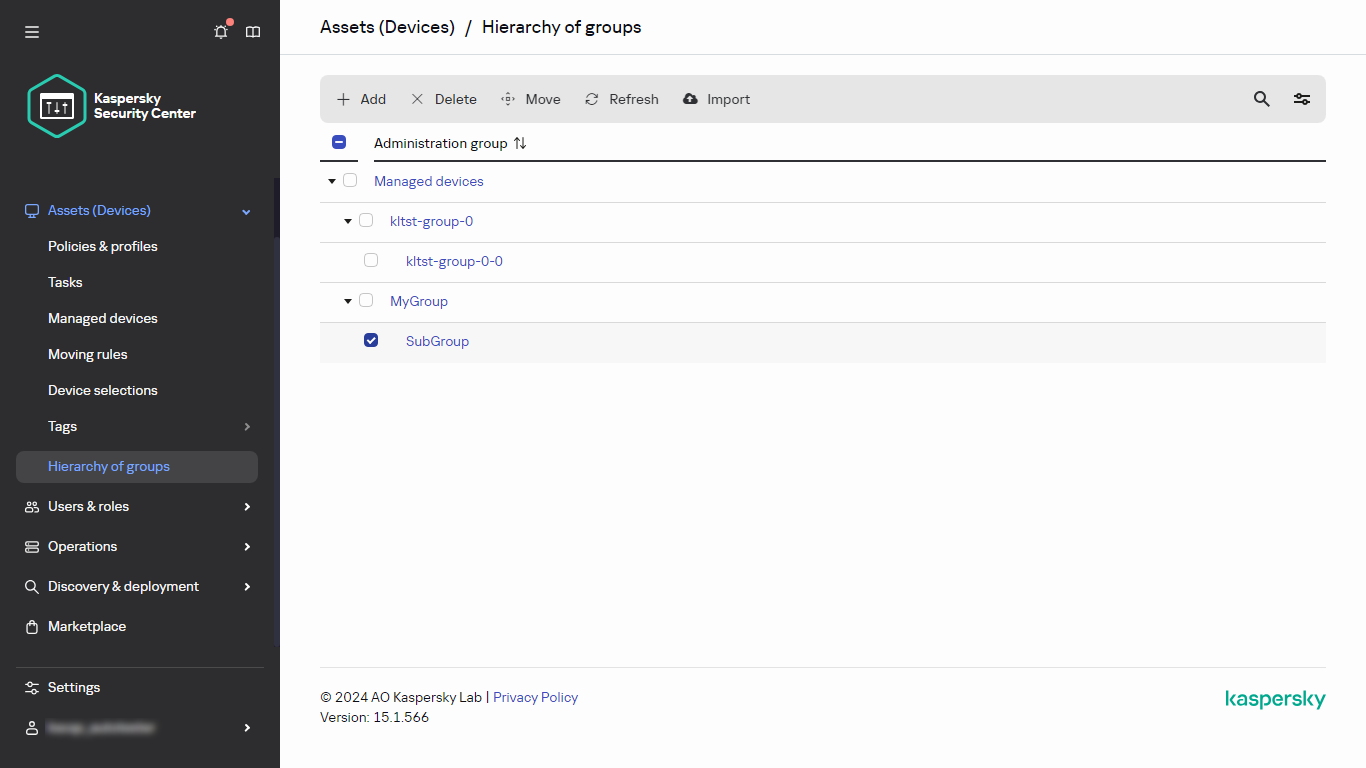Open the documentation book icon

[x=253, y=32]
